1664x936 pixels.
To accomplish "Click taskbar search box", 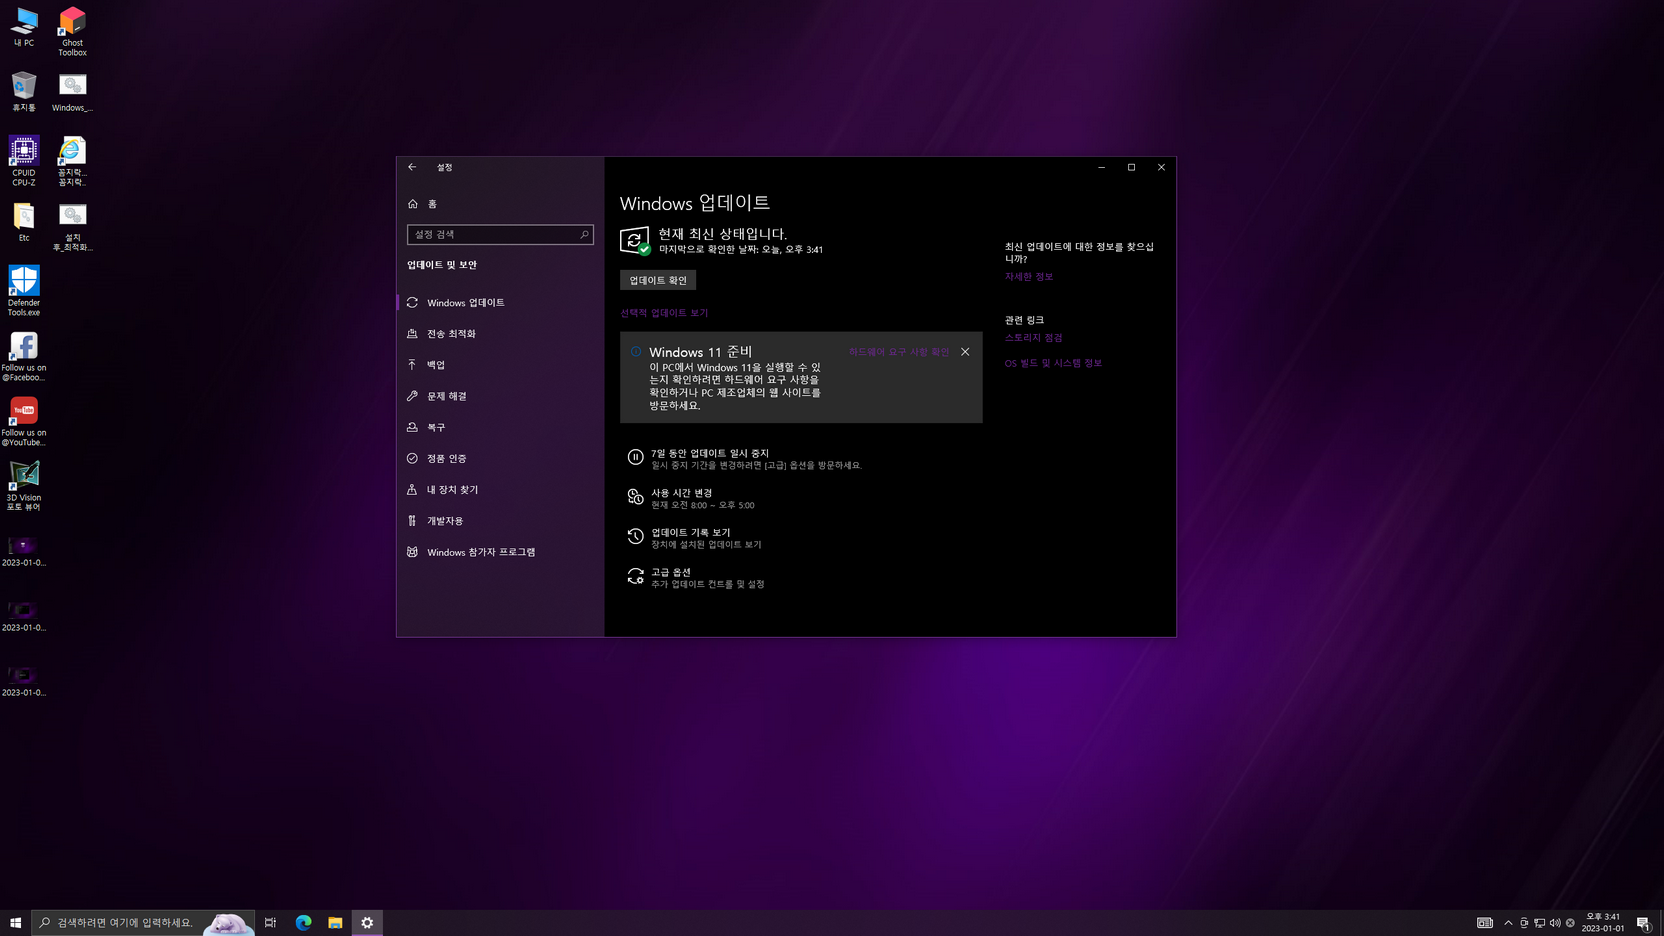I will 143,922.
